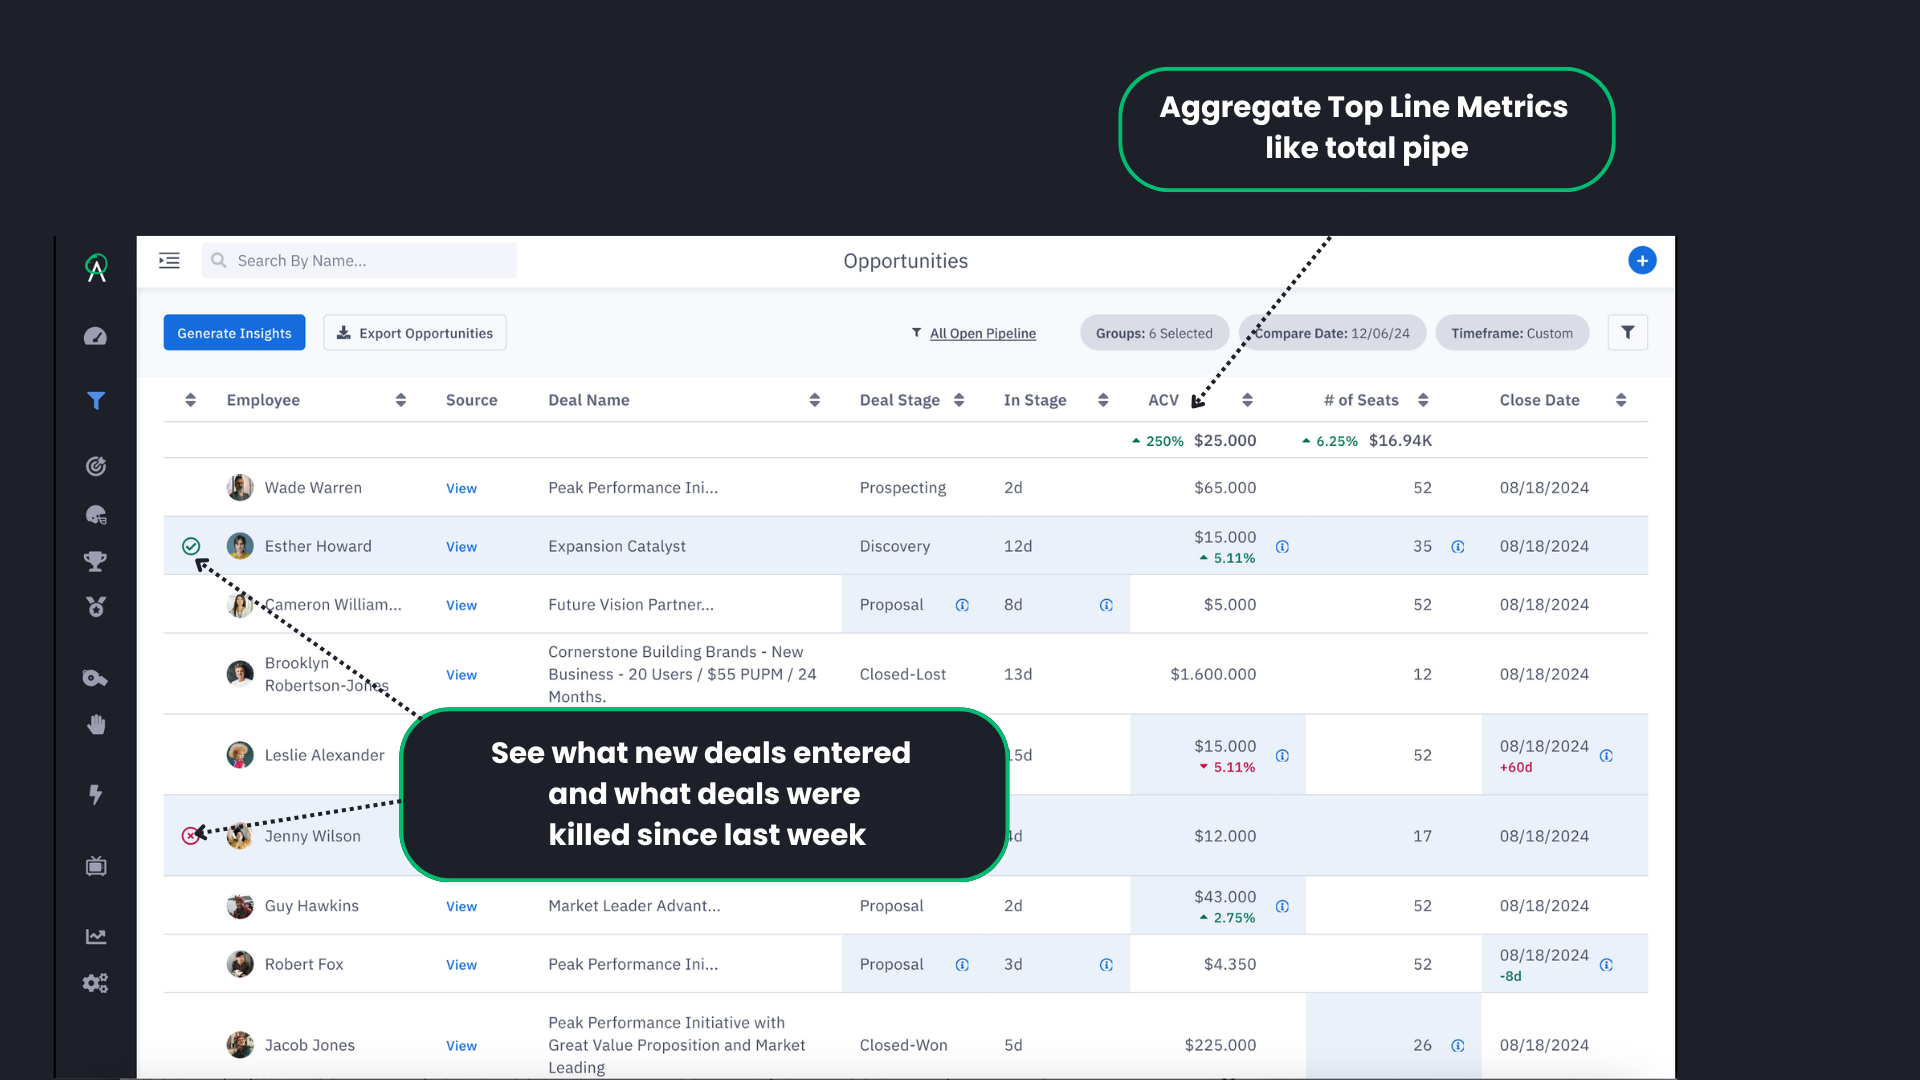Open the dashboard gauge icon in sidebar
The height and width of the screenshot is (1080, 1920).
[96, 337]
